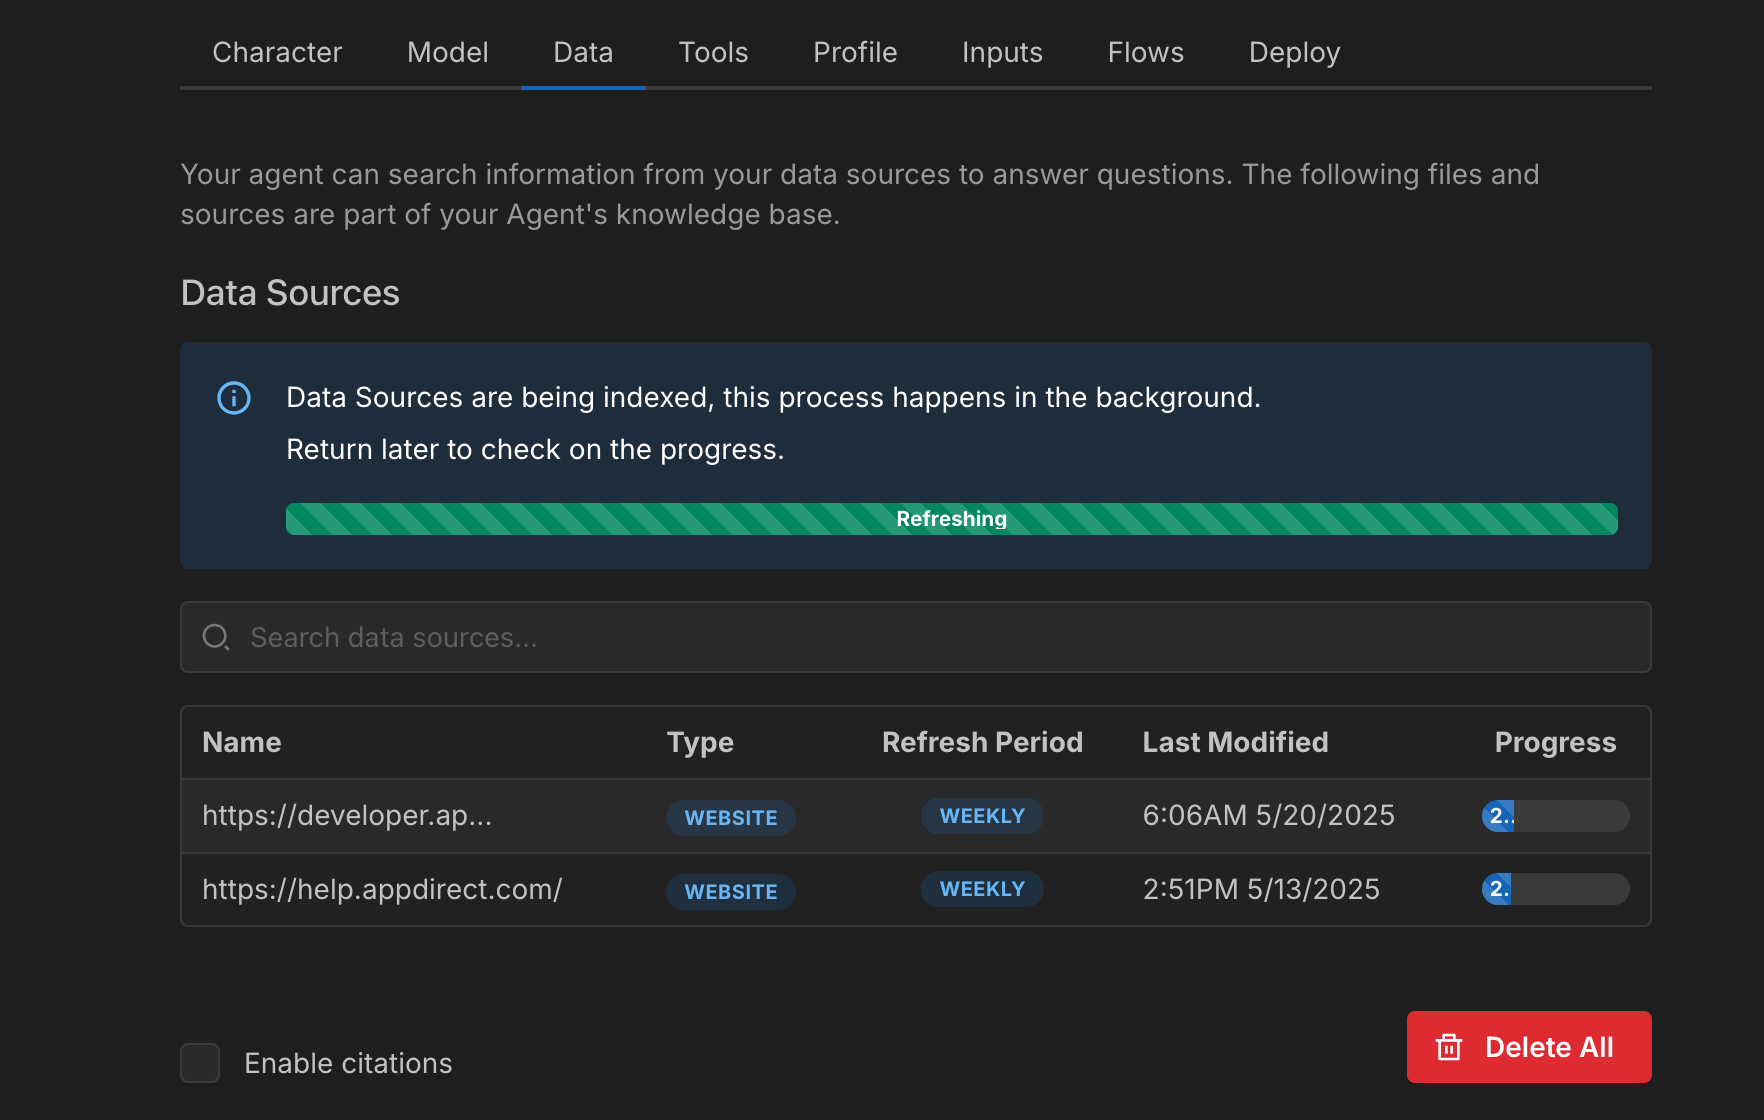This screenshot has height=1120, width=1764.
Task: Click the 6:06AM 5/20/2025 timestamp
Action: [x=1268, y=816]
